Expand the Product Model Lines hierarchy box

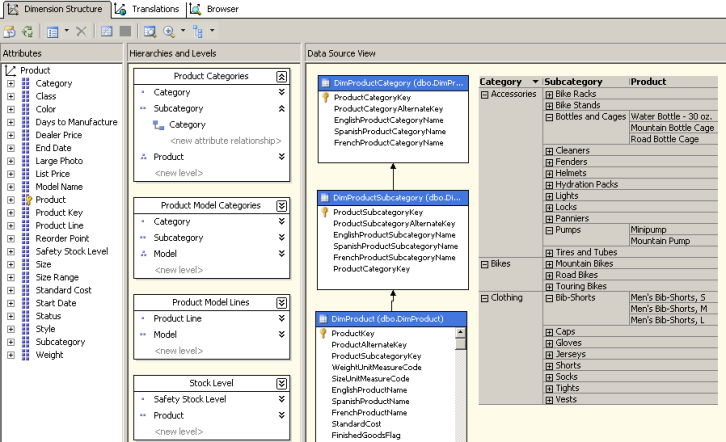[x=282, y=303]
